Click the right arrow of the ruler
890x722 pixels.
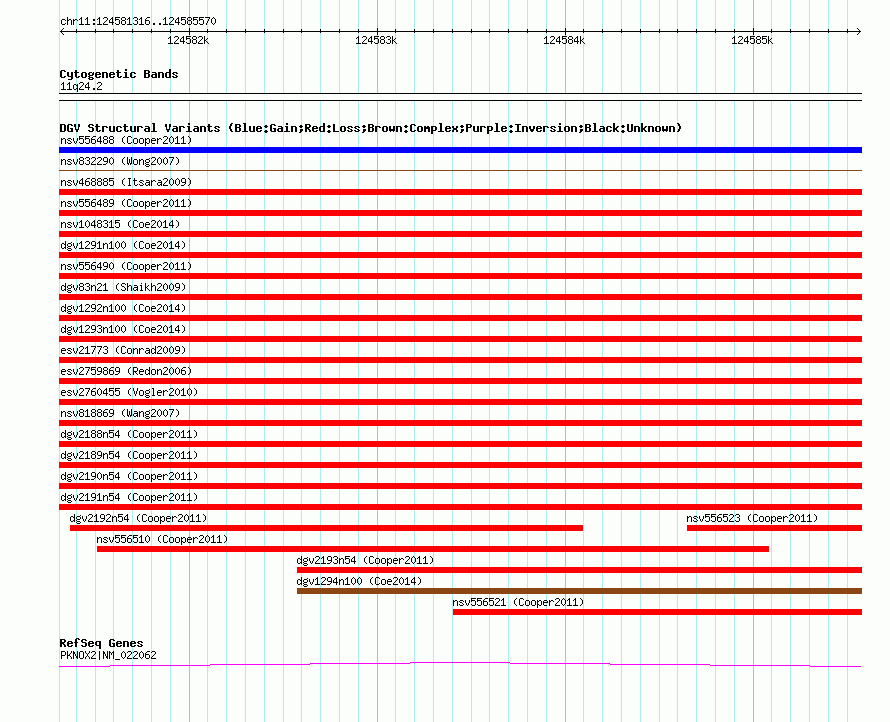point(859,32)
